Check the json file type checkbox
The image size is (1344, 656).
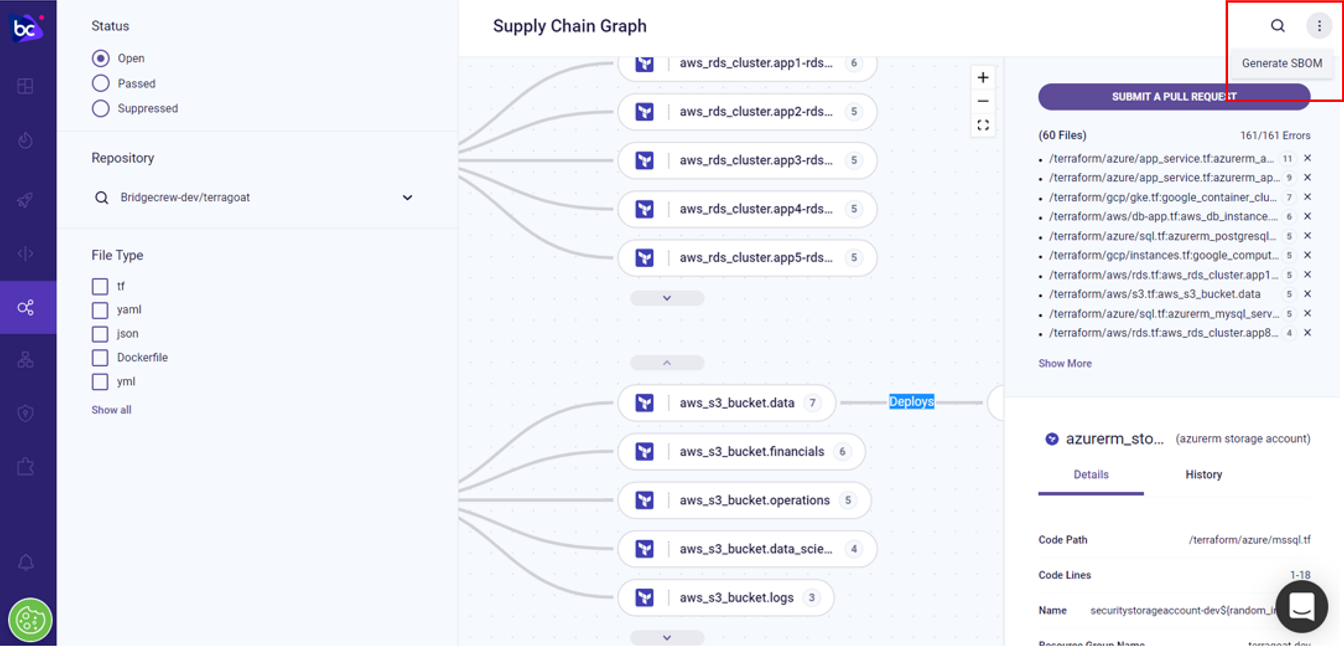[x=100, y=334]
